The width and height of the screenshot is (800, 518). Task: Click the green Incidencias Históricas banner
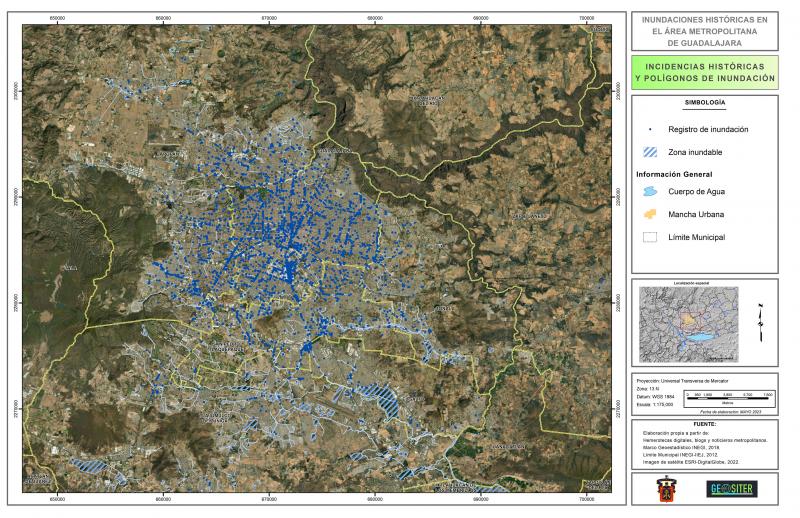click(705, 72)
